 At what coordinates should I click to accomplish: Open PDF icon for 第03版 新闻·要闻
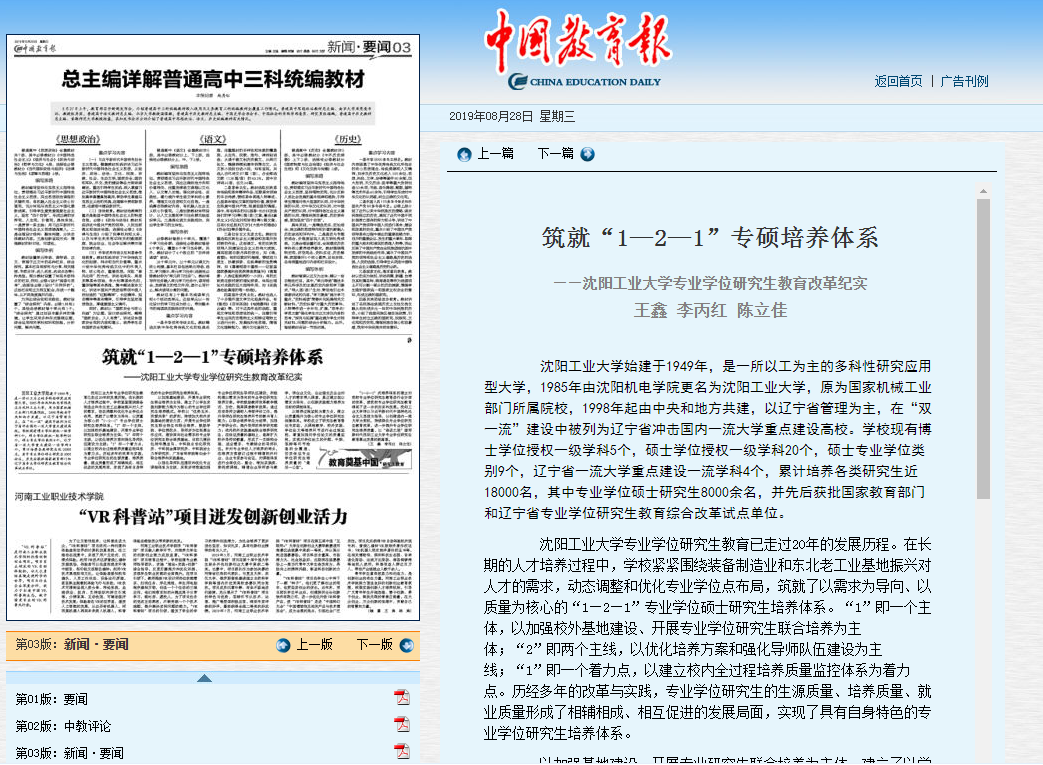pos(401,752)
